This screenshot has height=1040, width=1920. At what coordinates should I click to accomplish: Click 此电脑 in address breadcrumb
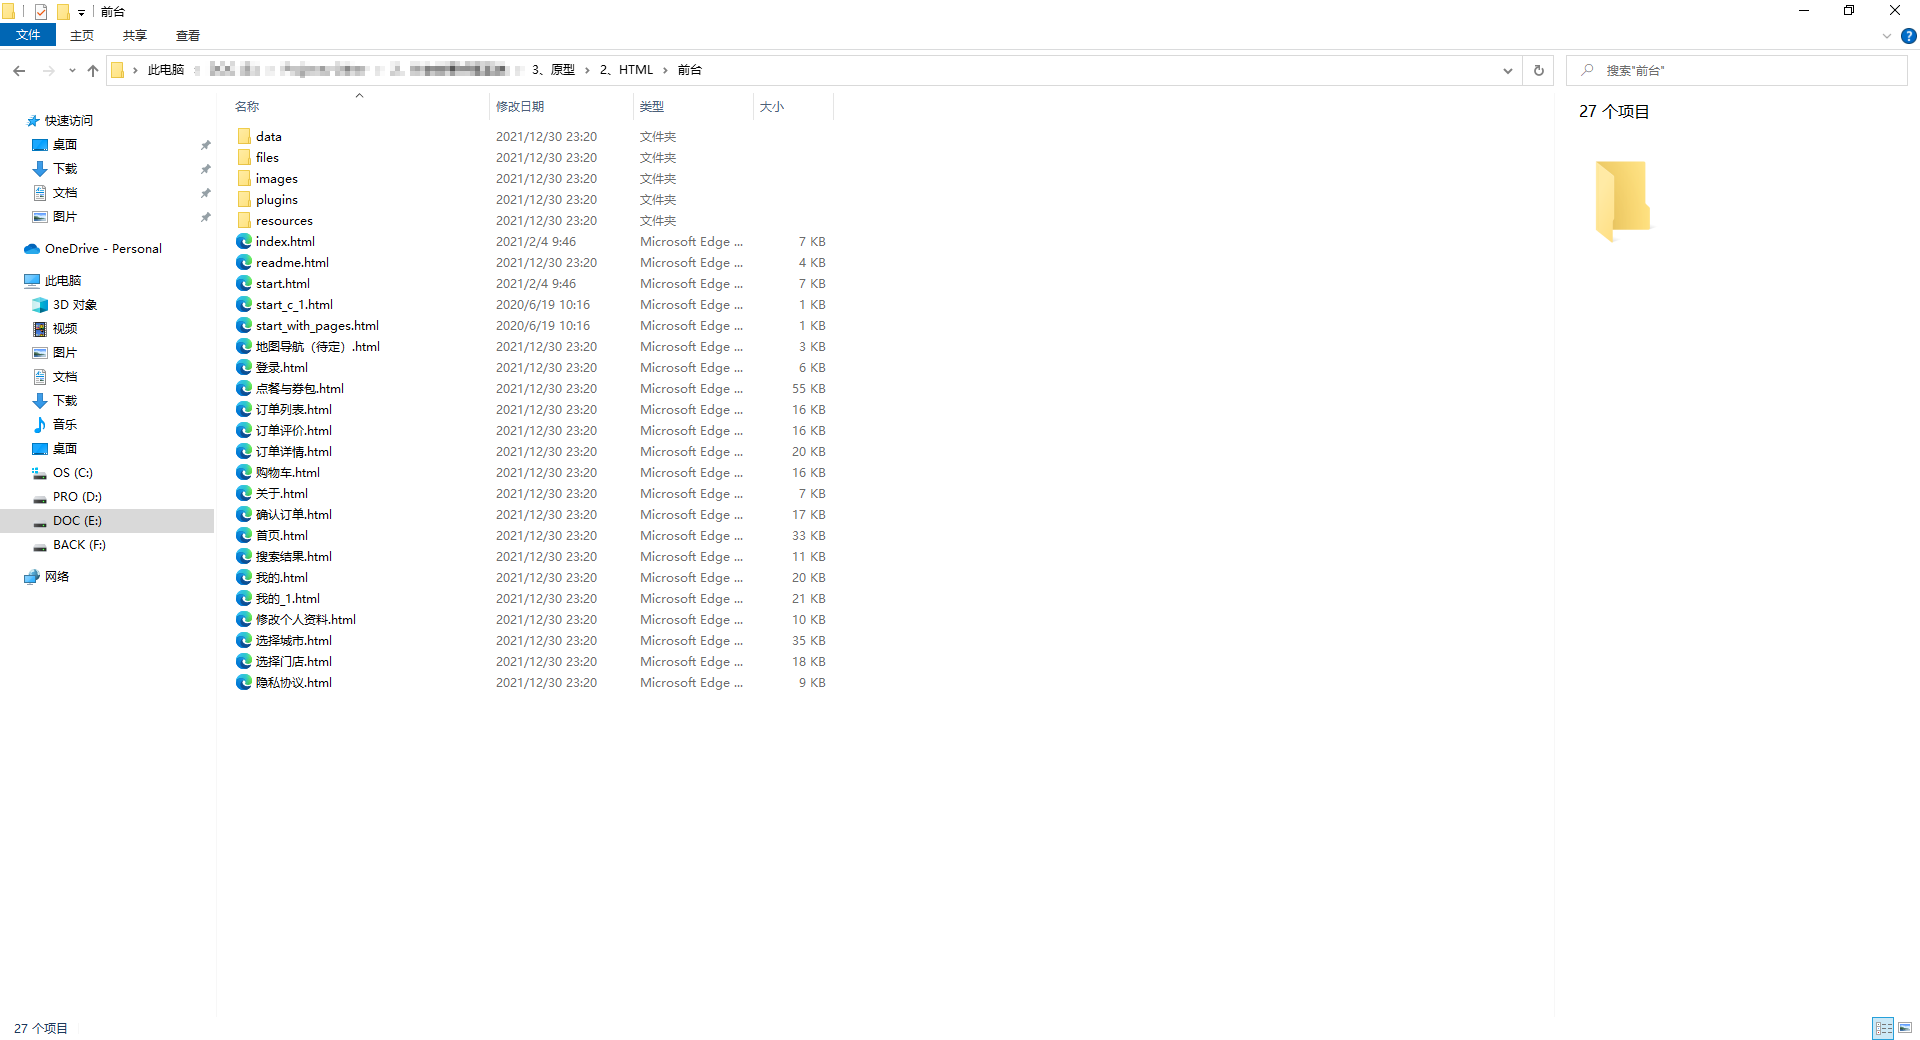(166, 70)
